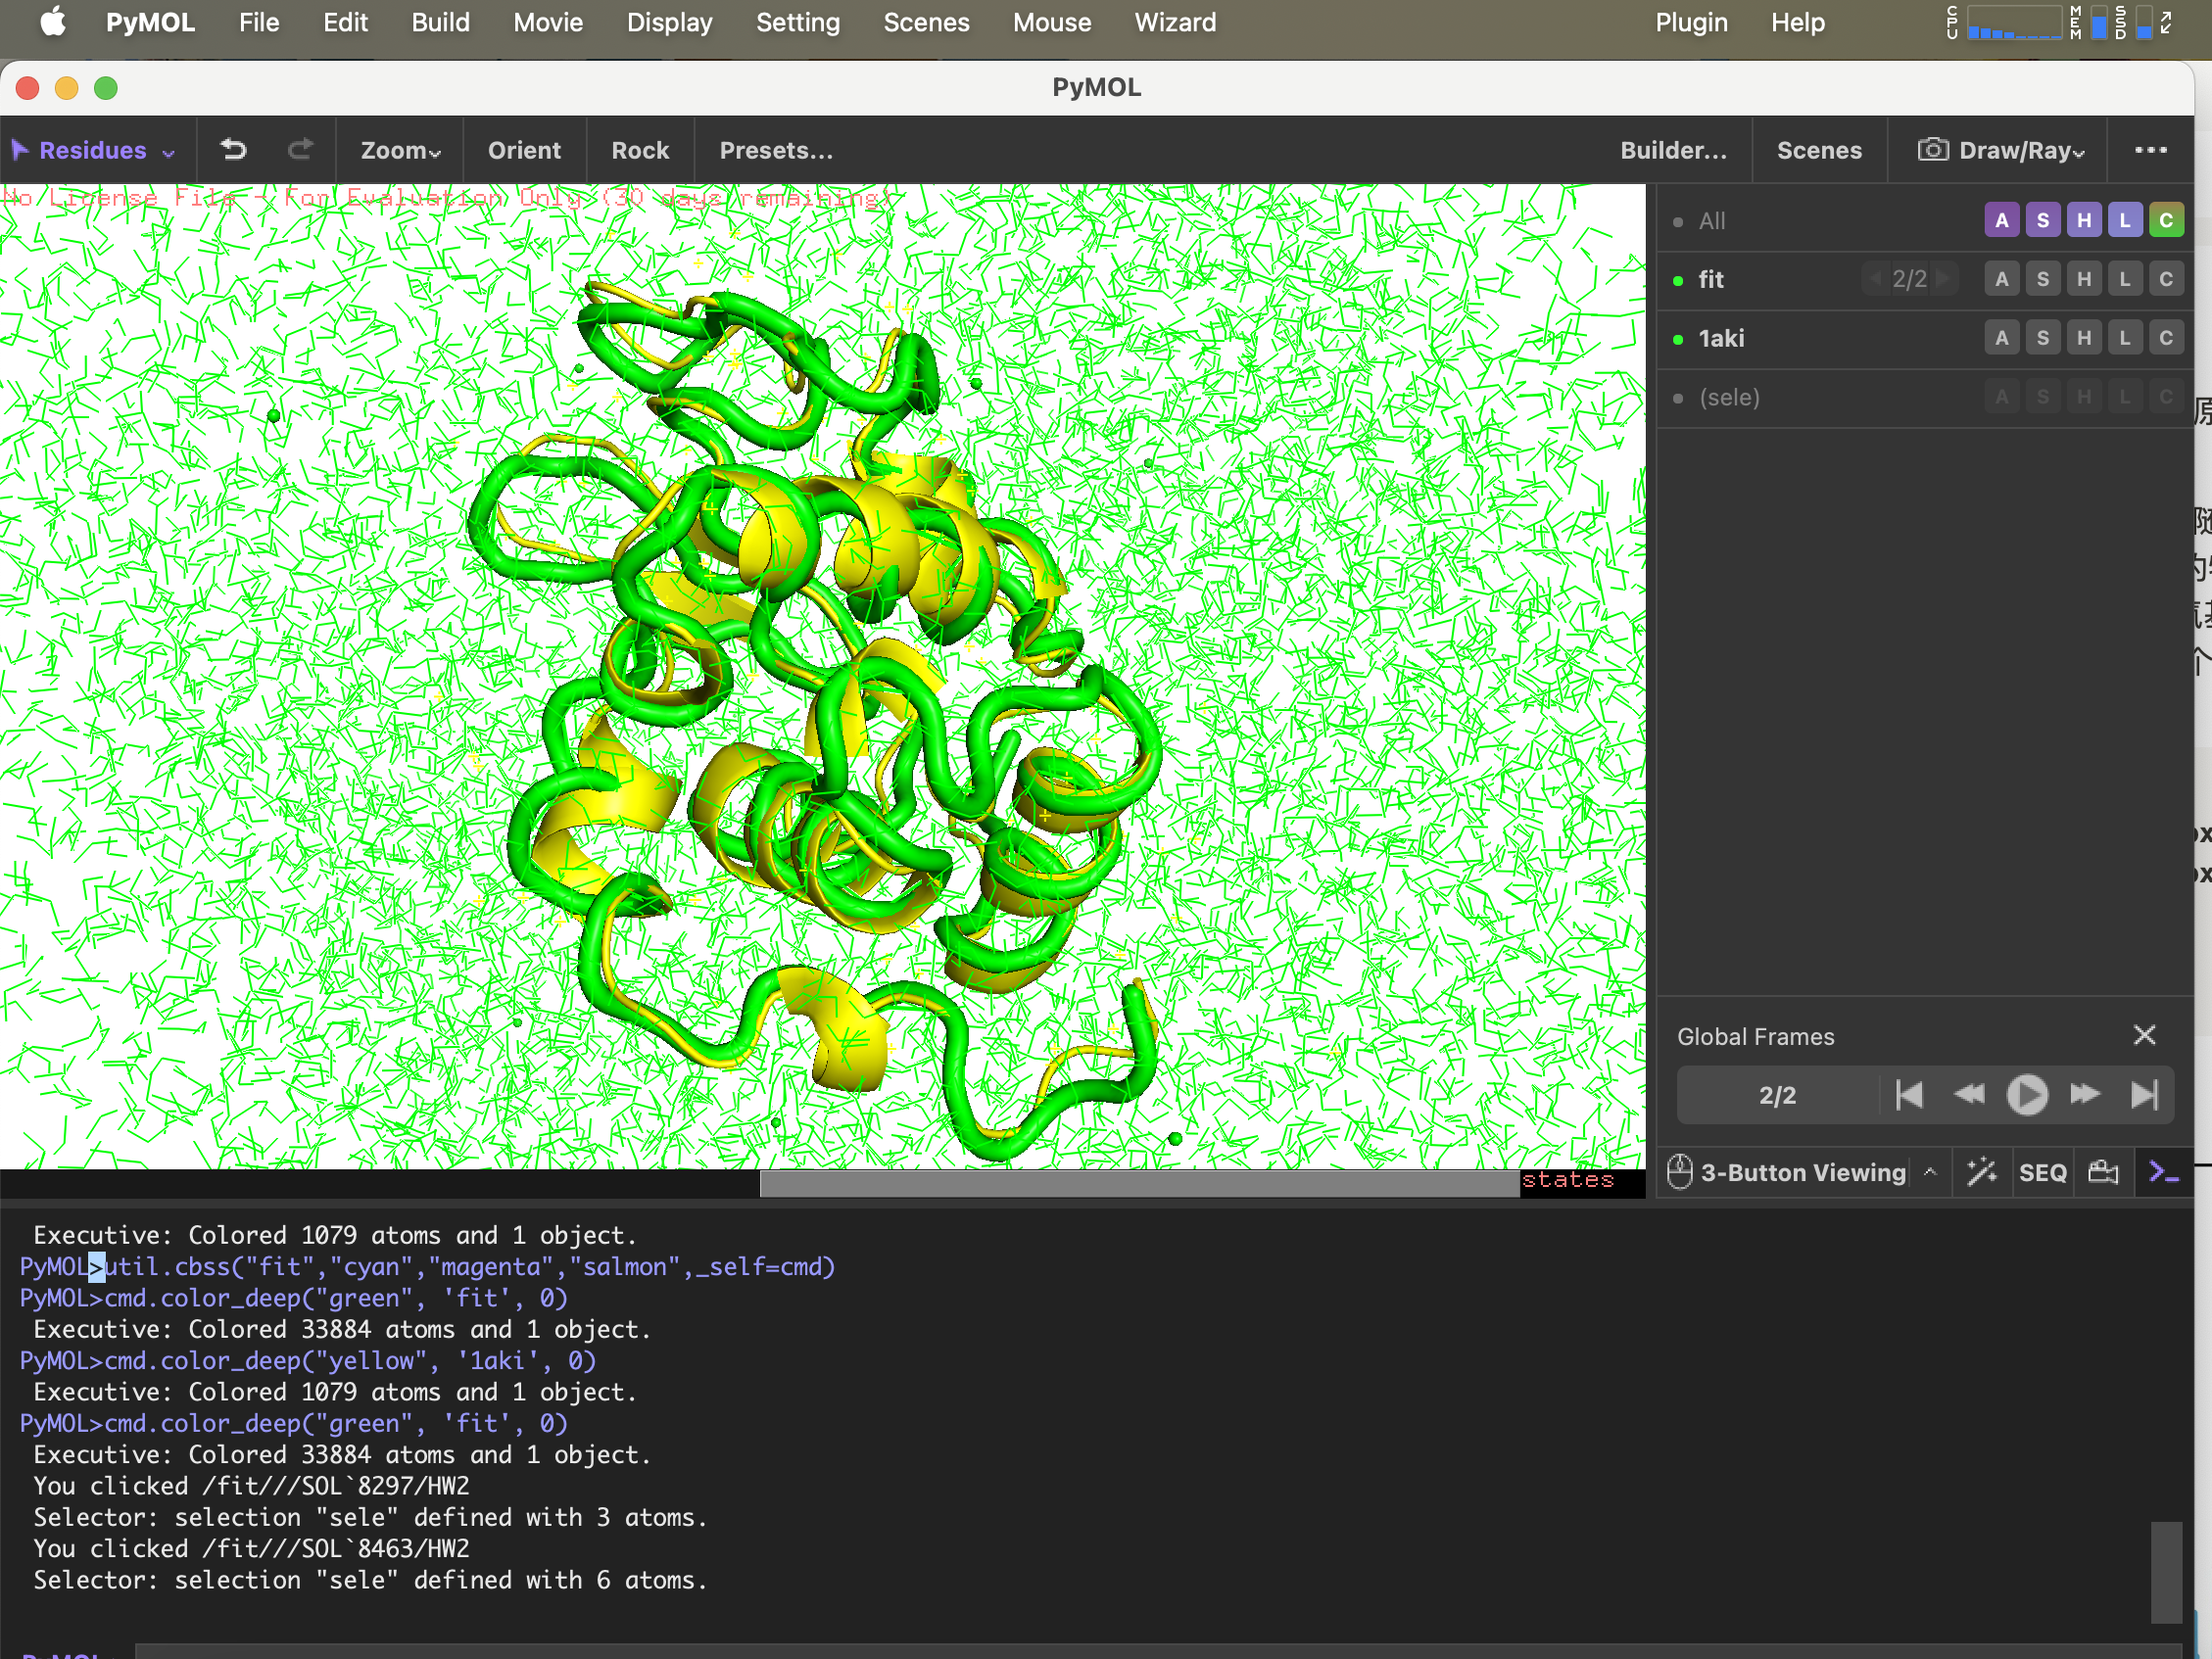Open the Residues selection mode dropdown

pos(93,150)
